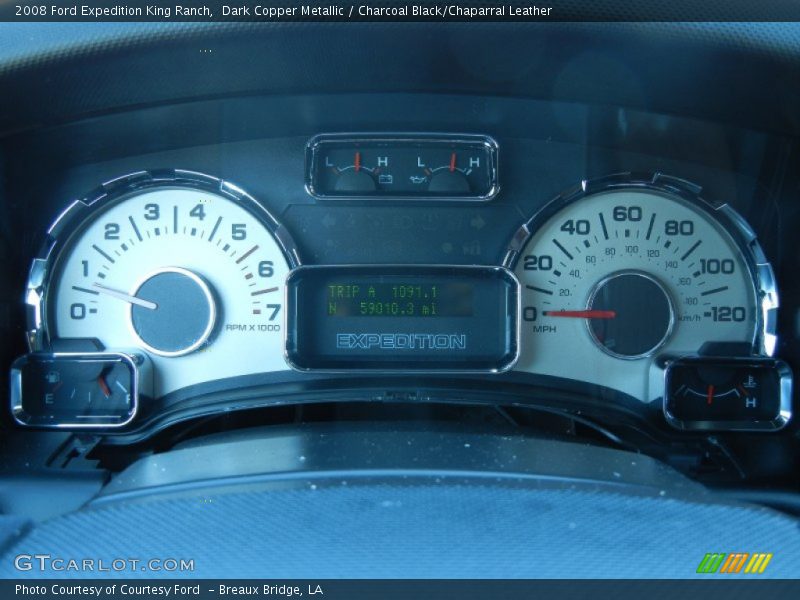
Task: Click the 0 on the tachometer
Action: [78, 311]
